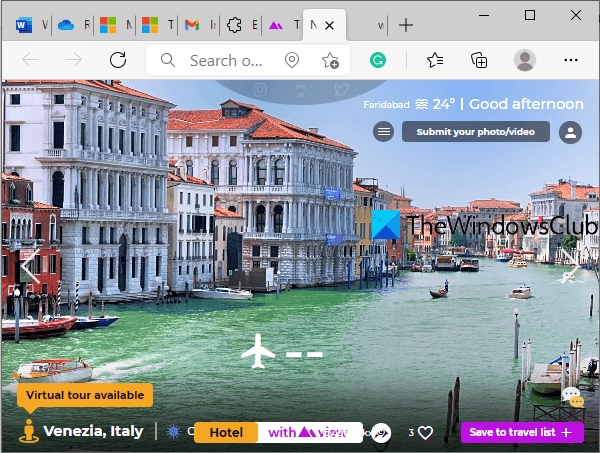Click the Faridabad weather text
Screen dimensions: 600x453
(386, 104)
